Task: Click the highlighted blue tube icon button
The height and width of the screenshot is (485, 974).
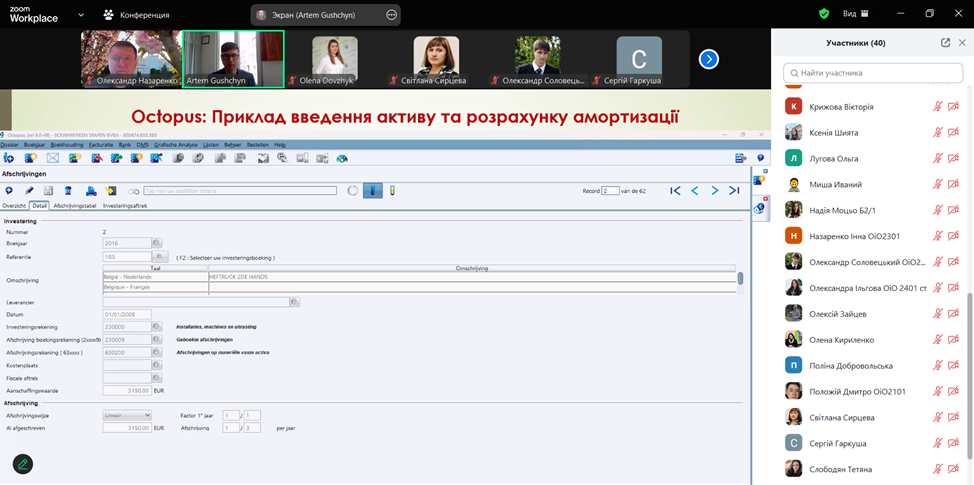Action: tap(373, 191)
